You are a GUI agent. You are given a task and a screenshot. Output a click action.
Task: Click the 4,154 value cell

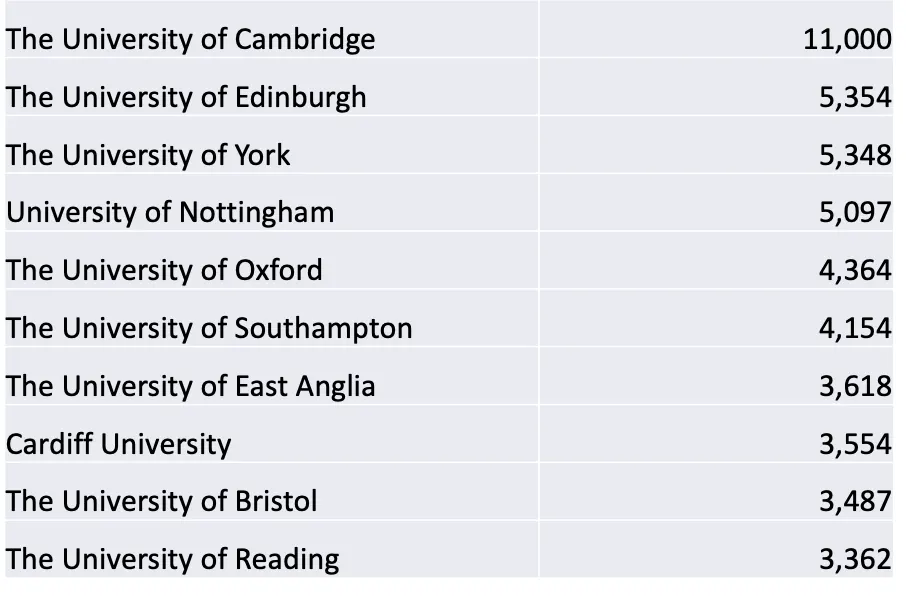(x=716, y=318)
